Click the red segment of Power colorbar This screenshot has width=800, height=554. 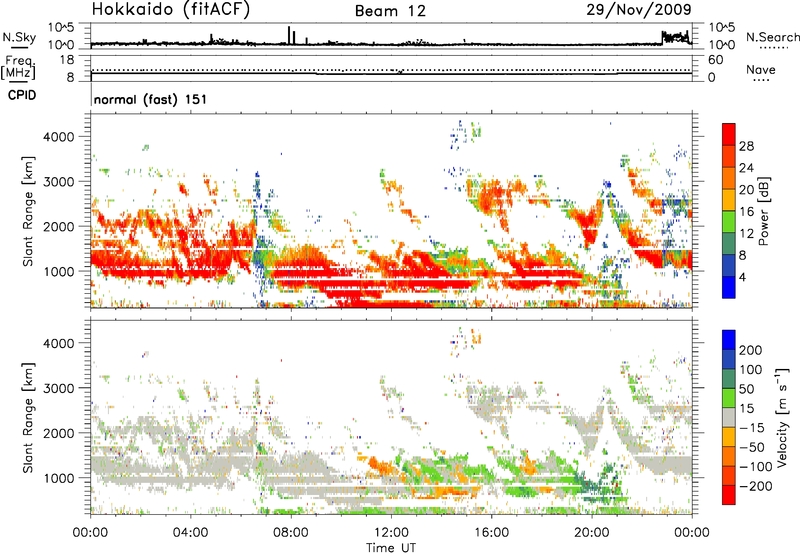(729, 134)
